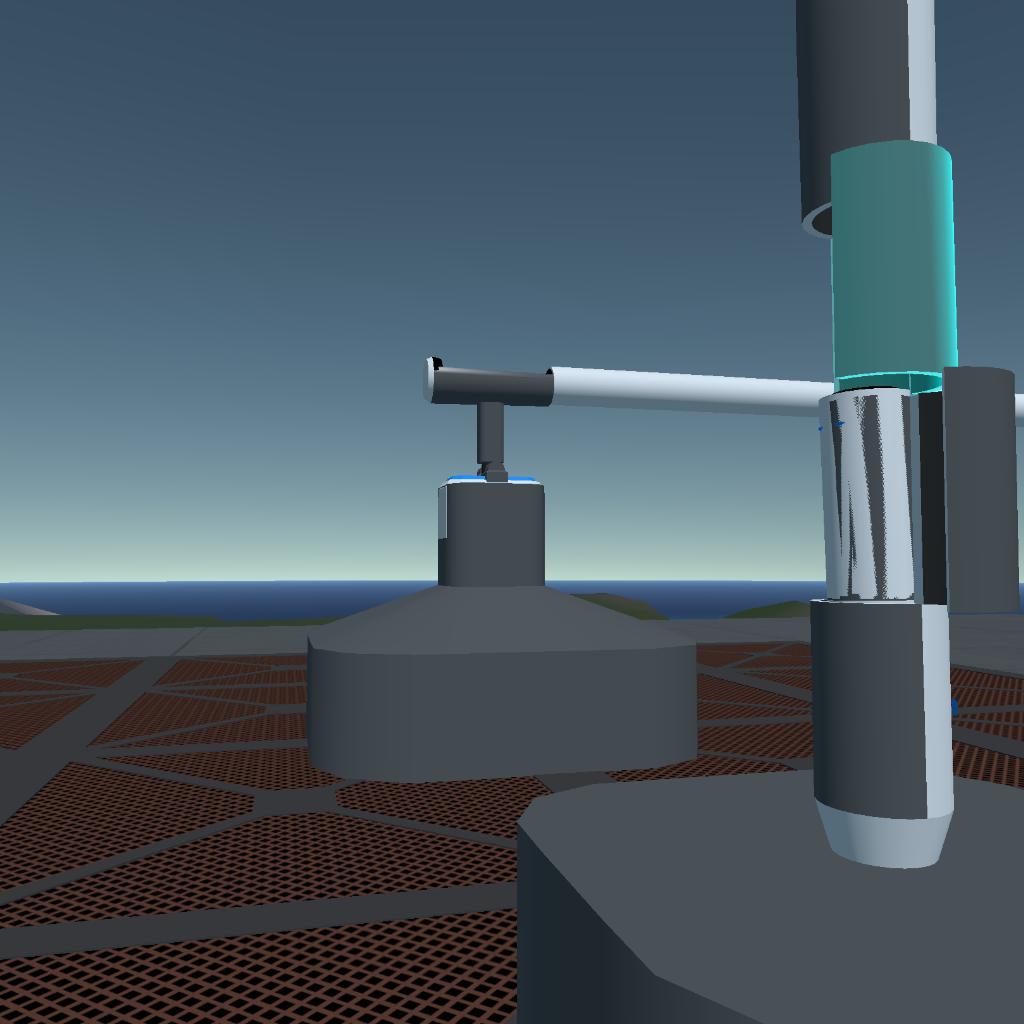Select the translucent teal cylinder on the tower

892,260
